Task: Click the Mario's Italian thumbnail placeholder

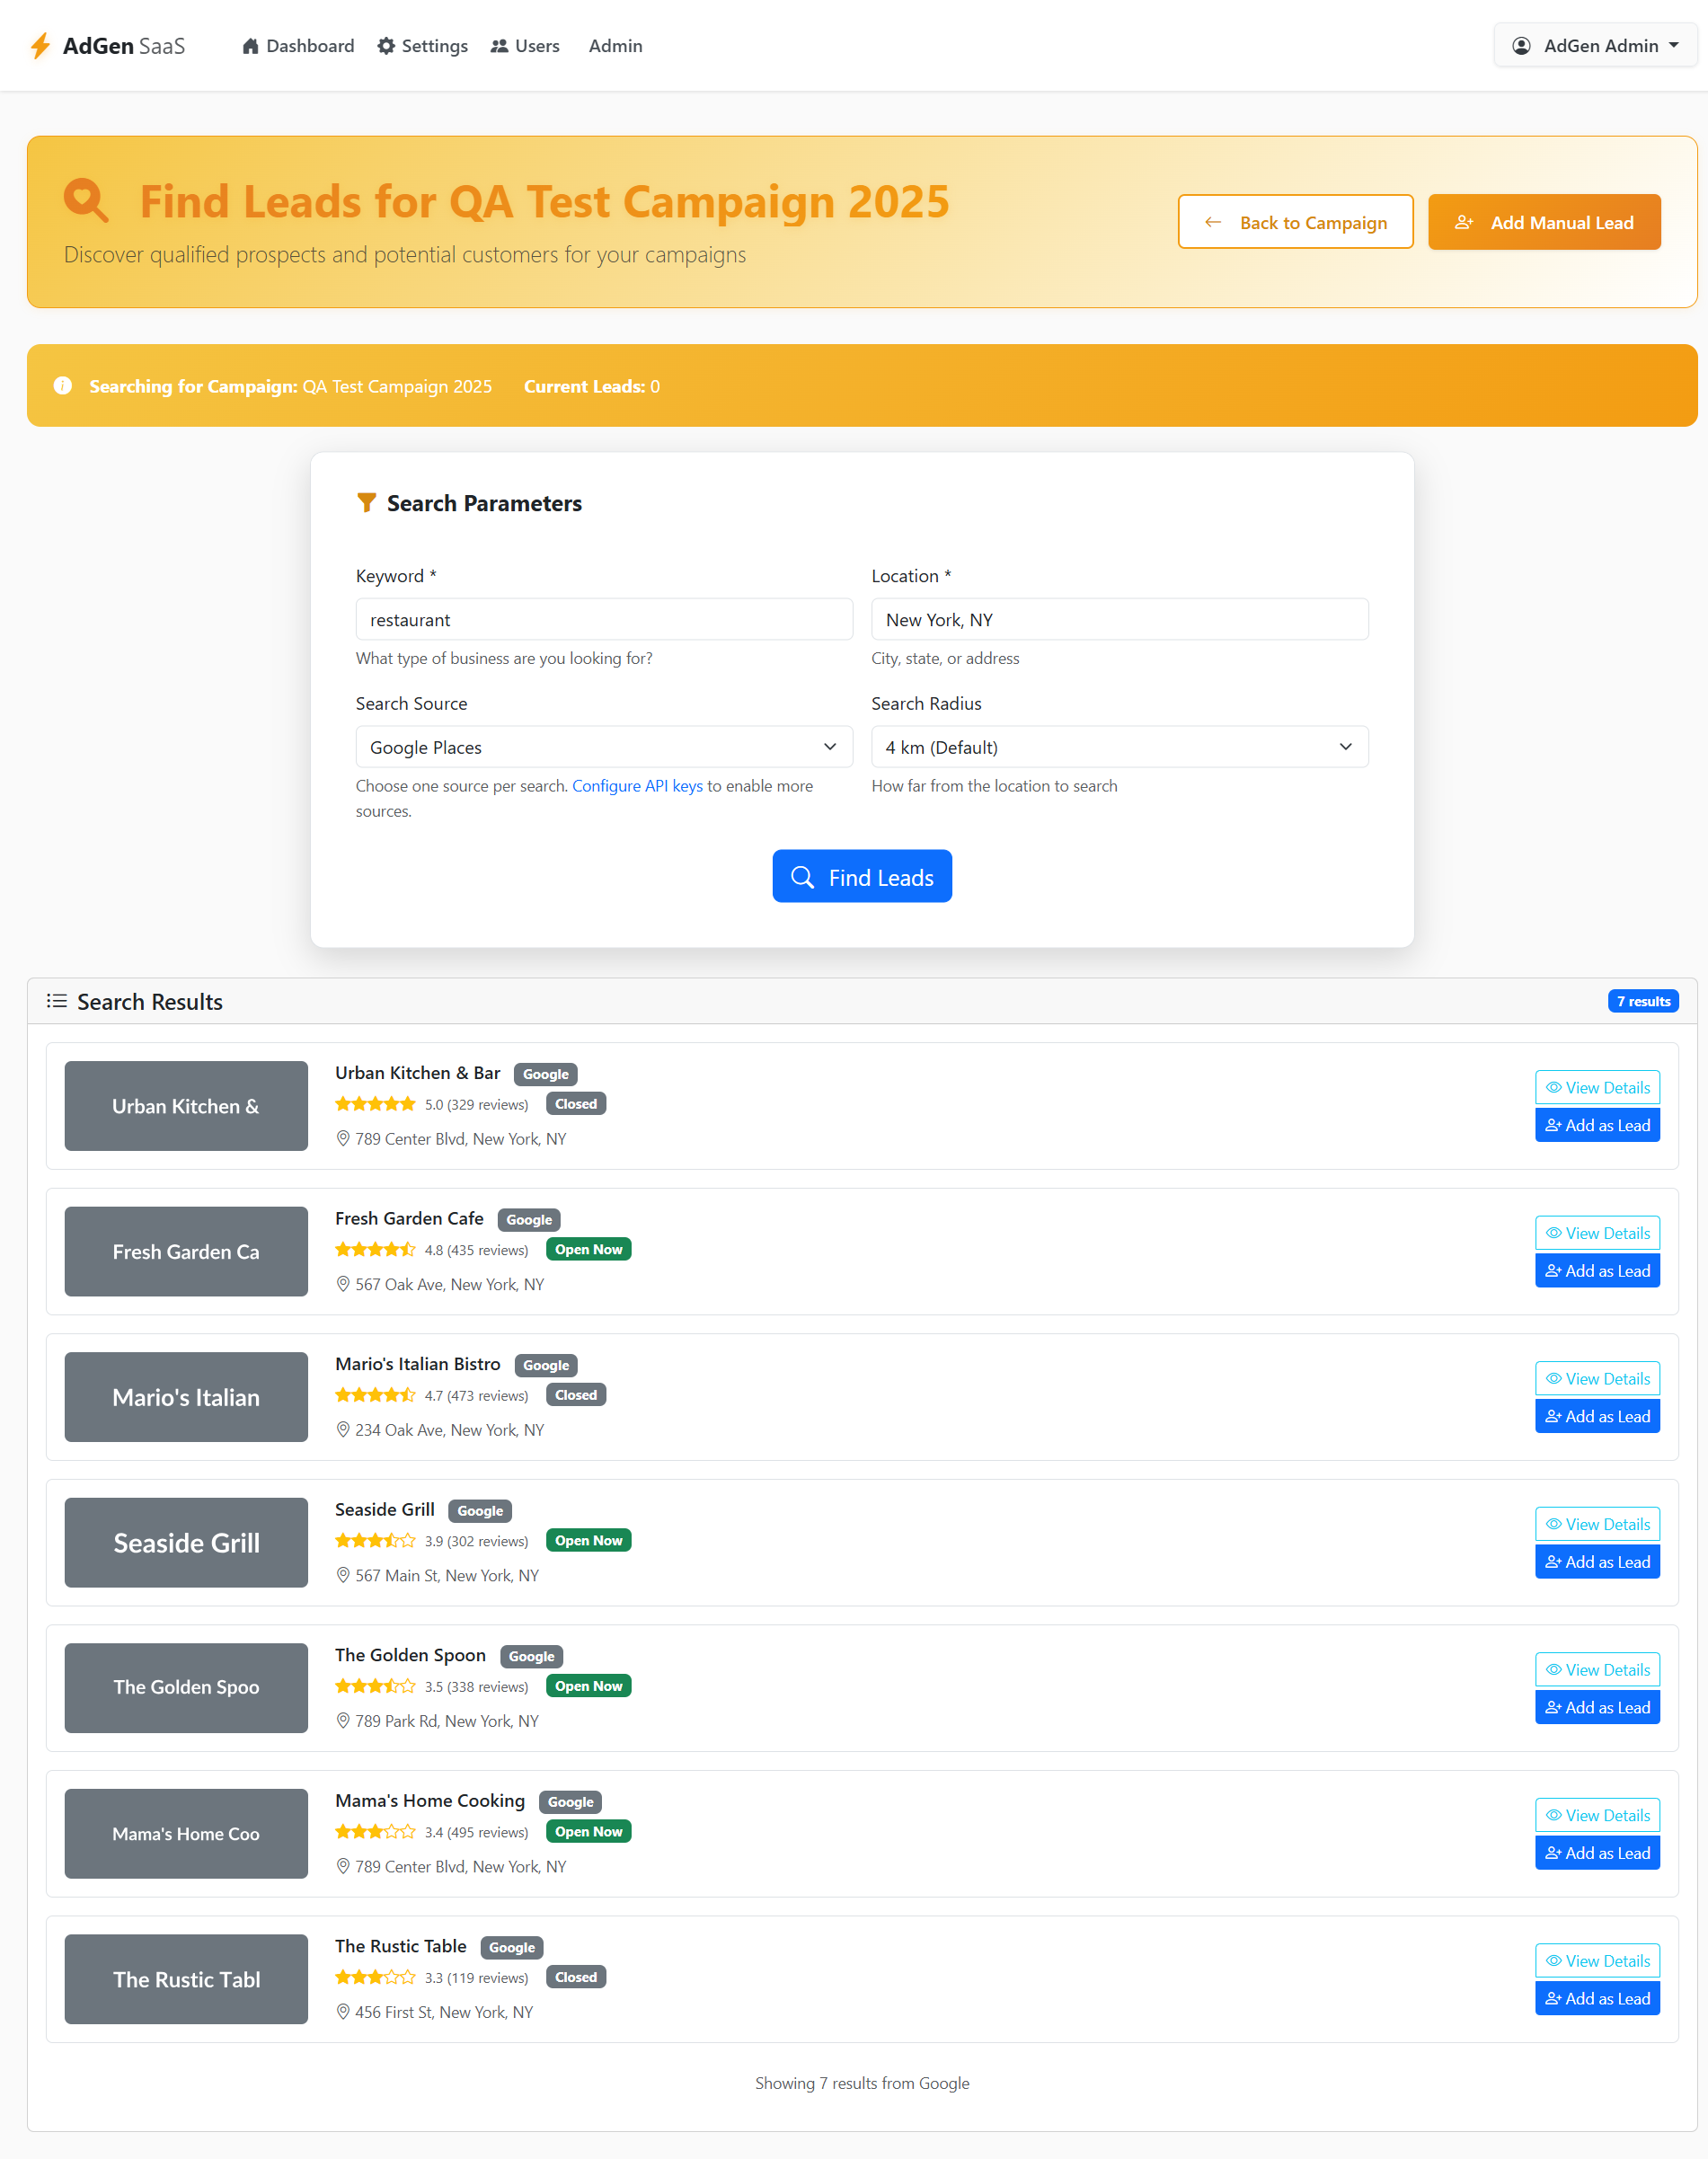Action: (x=186, y=1397)
